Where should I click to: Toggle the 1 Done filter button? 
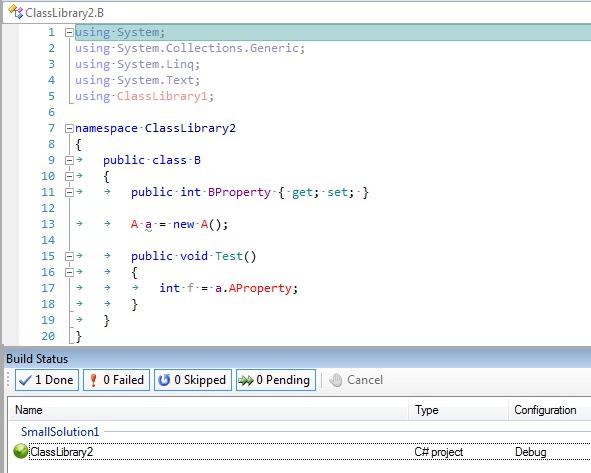(47, 380)
